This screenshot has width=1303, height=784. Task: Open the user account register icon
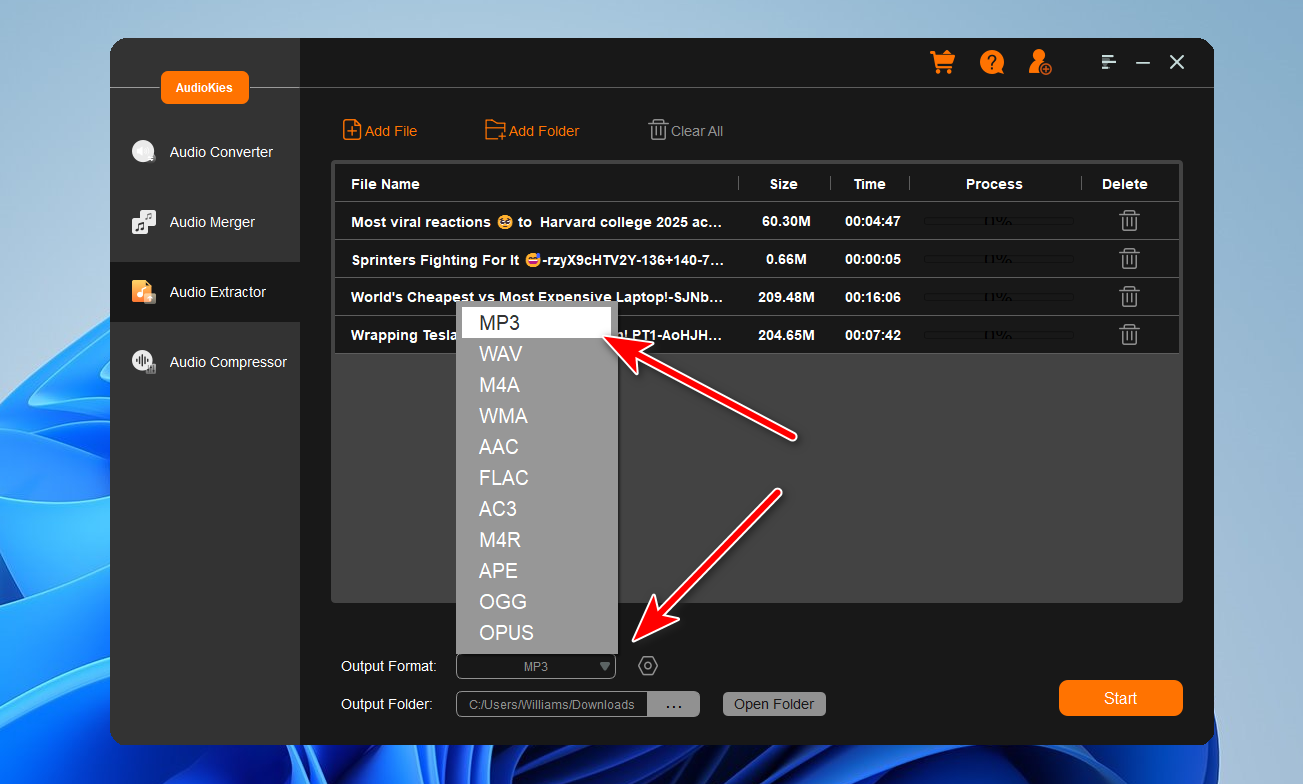1040,62
